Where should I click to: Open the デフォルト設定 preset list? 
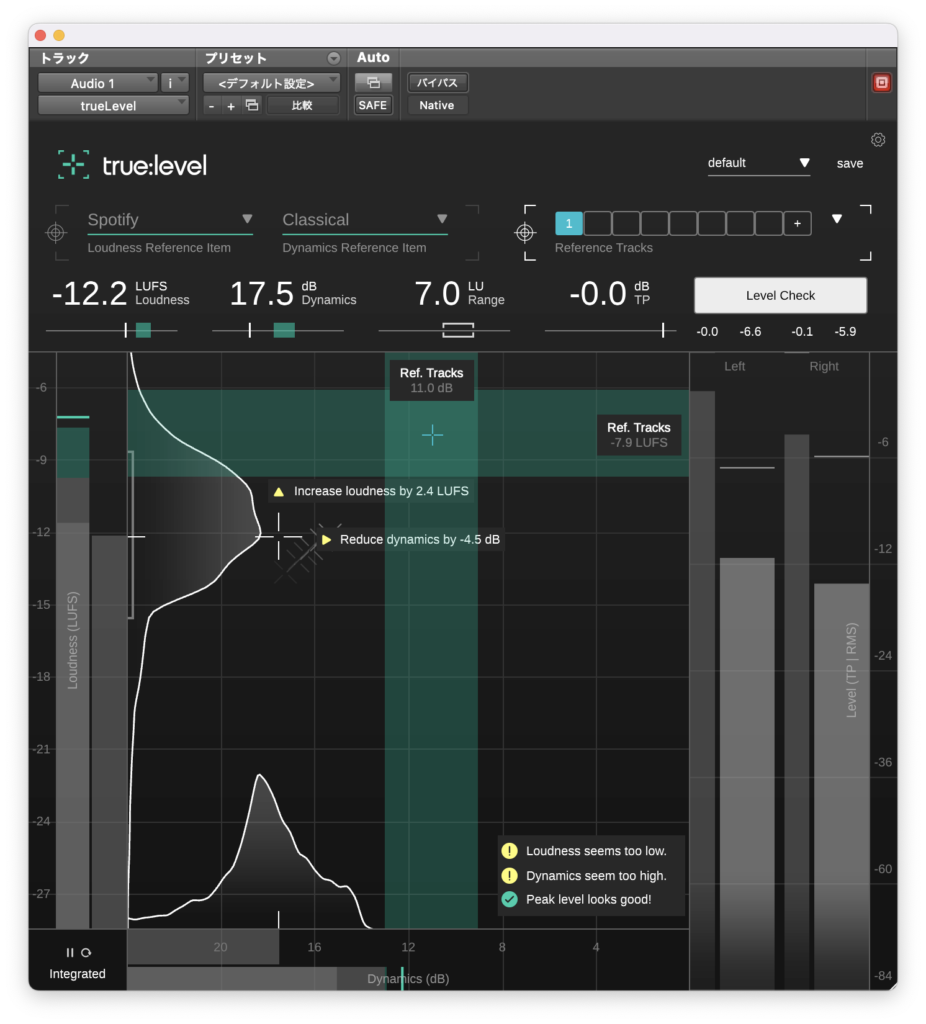tap(271, 83)
